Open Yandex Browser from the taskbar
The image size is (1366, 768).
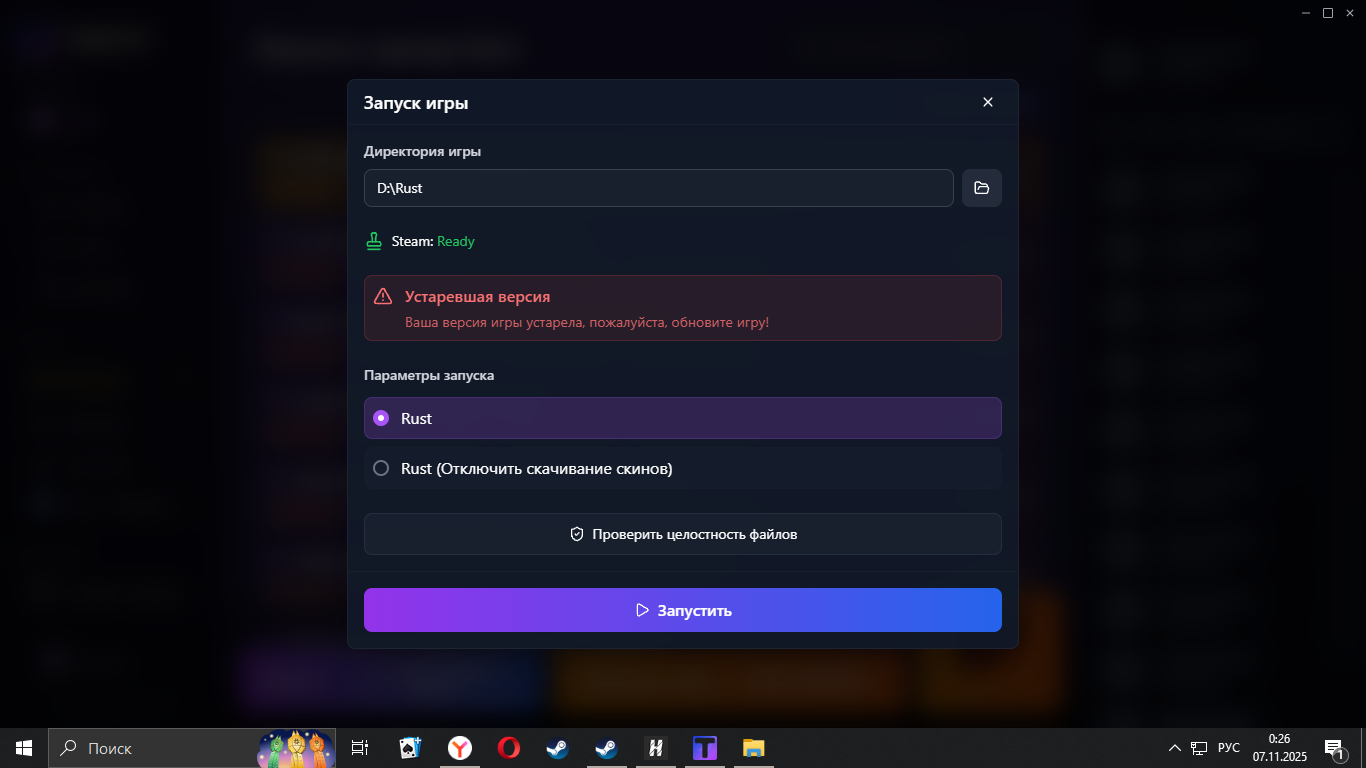pyautogui.click(x=459, y=748)
